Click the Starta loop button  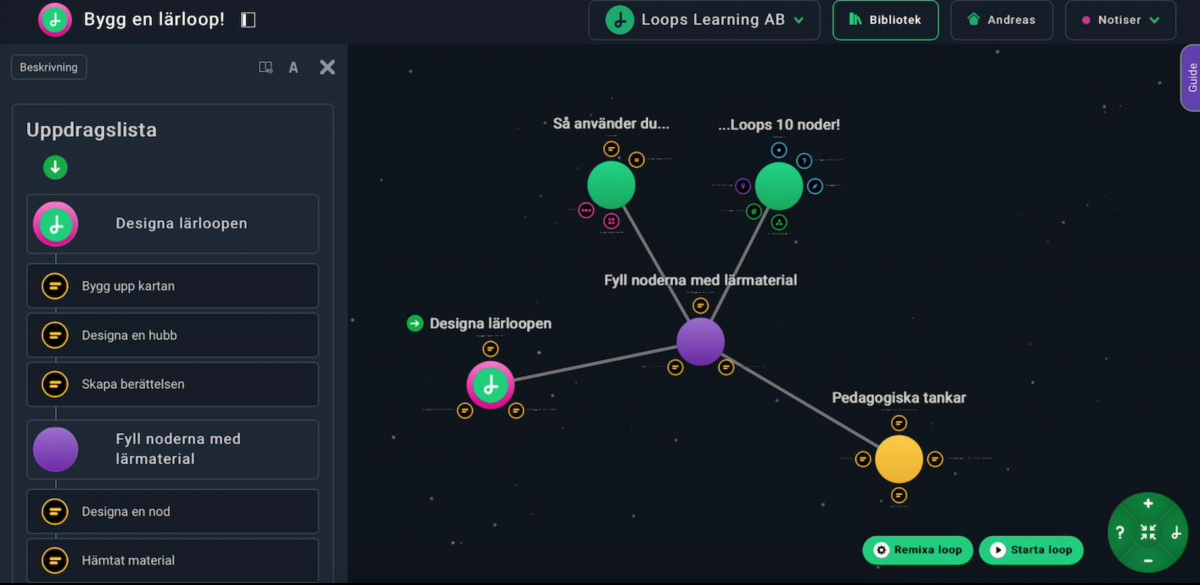coord(1031,550)
